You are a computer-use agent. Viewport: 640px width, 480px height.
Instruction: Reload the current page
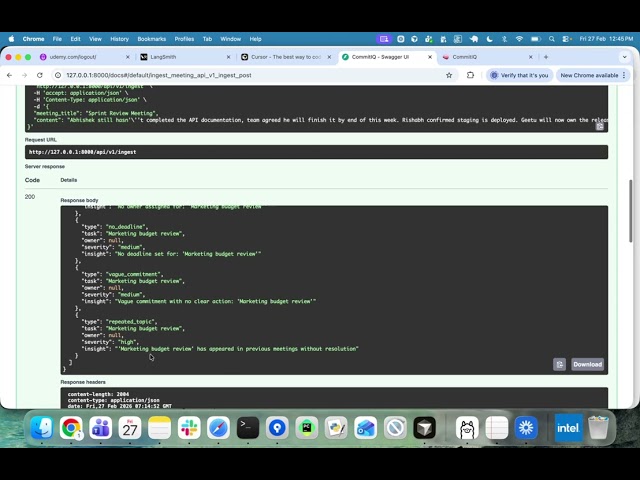click(40, 75)
